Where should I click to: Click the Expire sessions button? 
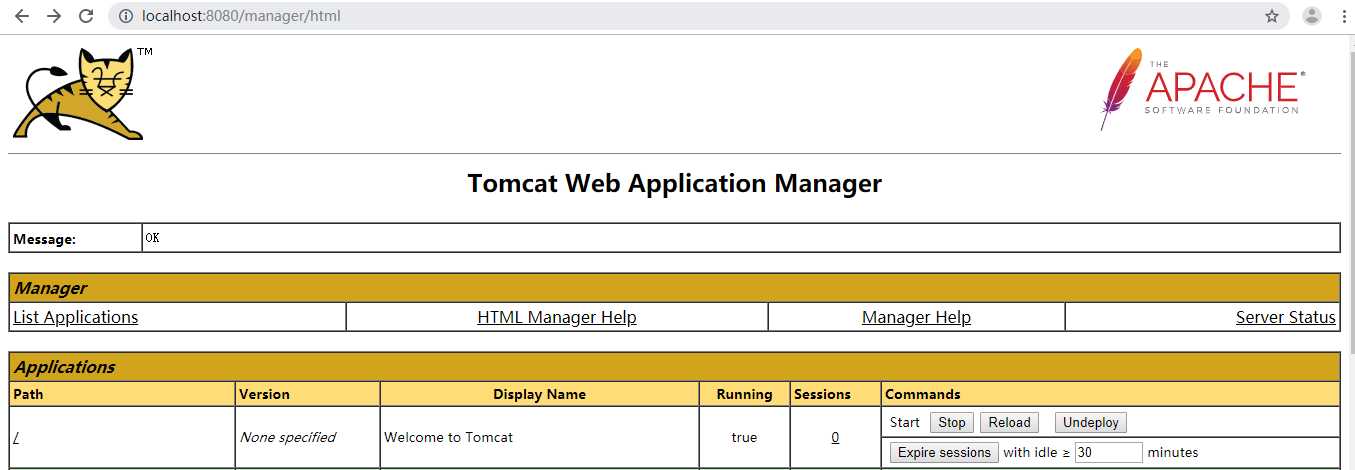(944, 453)
